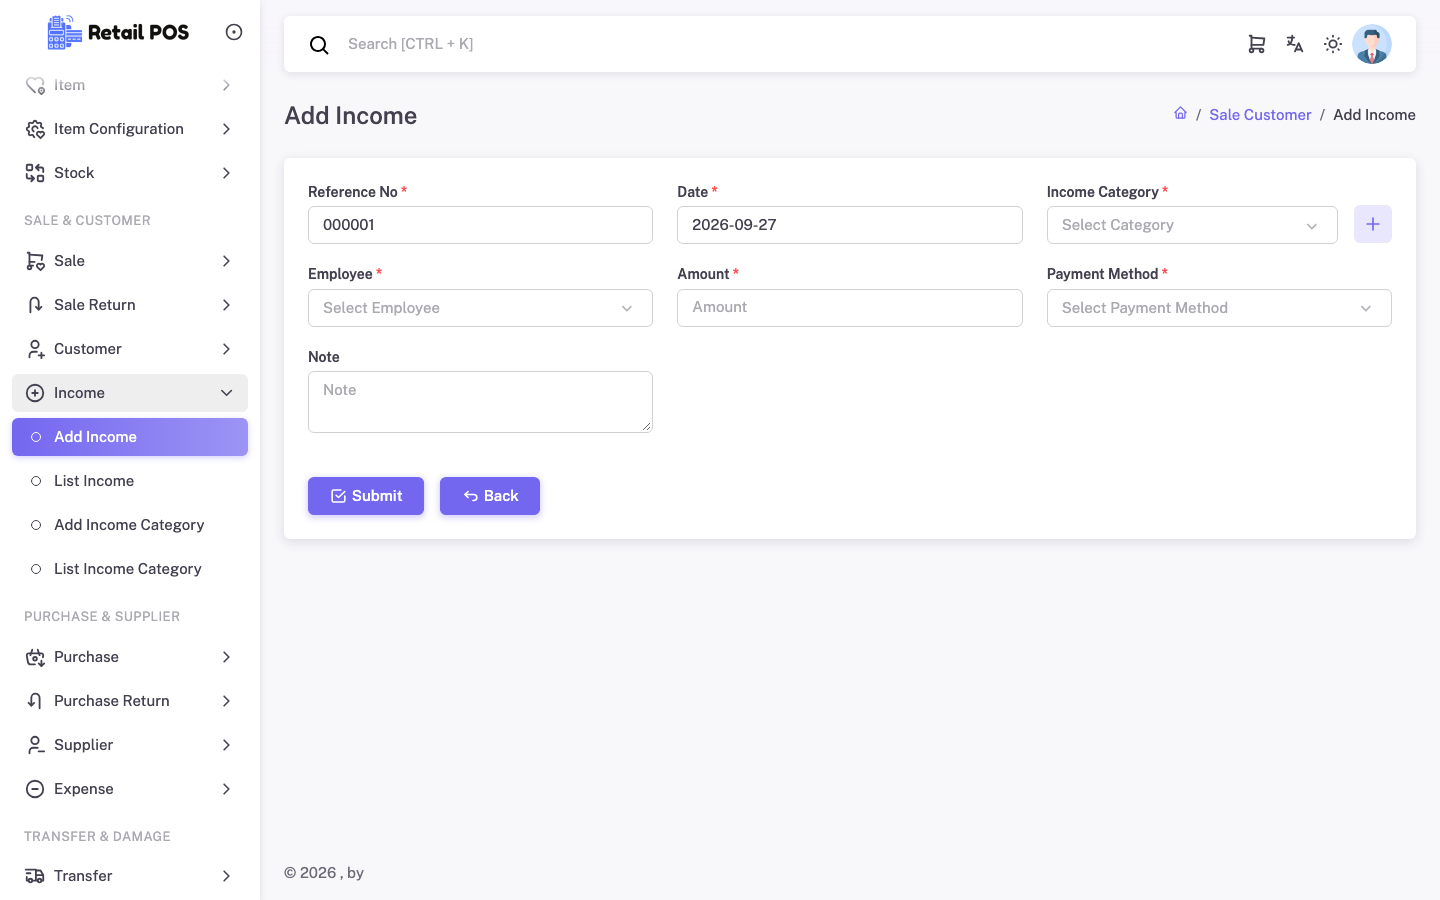Image resolution: width=1440 pixels, height=900 pixels.
Task: Click the Stock icon in sidebar
Action: tap(35, 173)
